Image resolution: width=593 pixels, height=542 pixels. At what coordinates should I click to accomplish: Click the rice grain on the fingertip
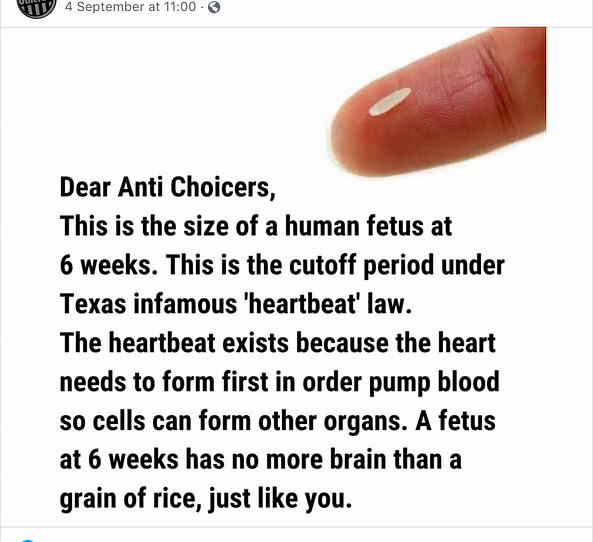coord(390,101)
